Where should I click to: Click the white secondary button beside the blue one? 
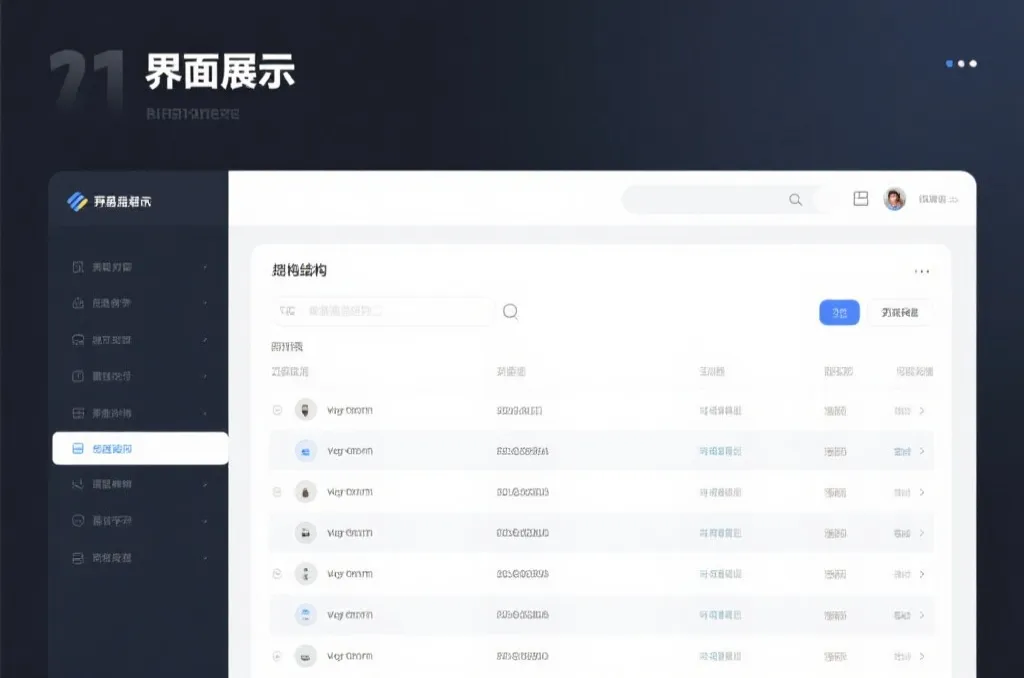click(x=901, y=312)
